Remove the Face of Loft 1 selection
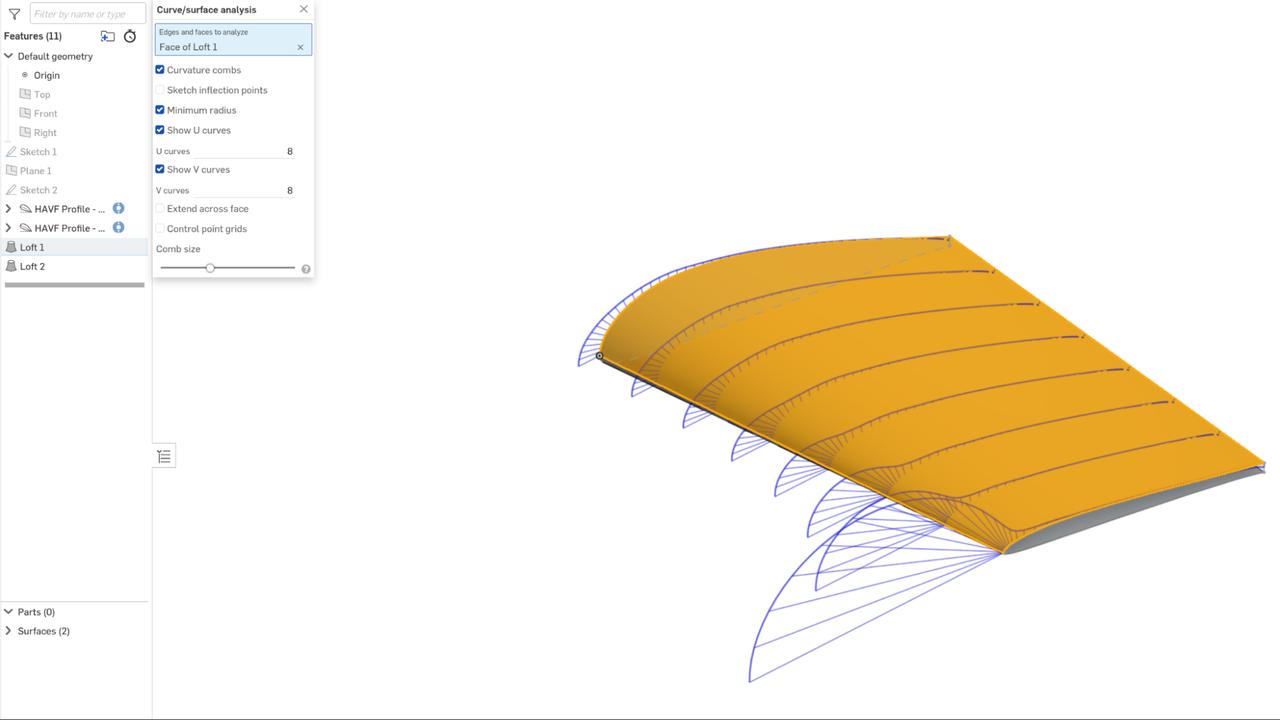This screenshot has width=1280, height=720. tap(300, 46)
